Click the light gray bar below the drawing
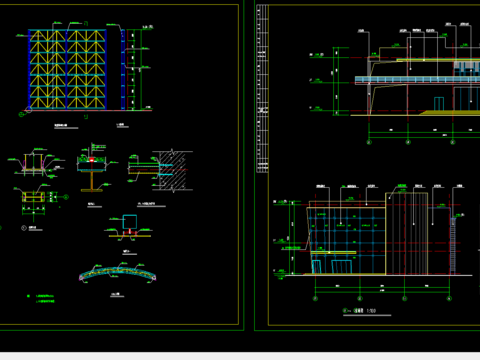The image size is (480, 360). 240,356
